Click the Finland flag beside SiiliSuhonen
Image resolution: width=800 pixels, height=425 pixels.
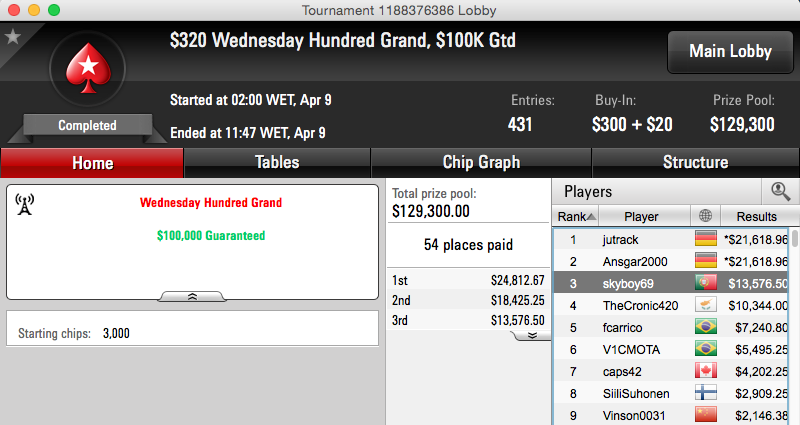pyautogui.click(x=706, y=393)
